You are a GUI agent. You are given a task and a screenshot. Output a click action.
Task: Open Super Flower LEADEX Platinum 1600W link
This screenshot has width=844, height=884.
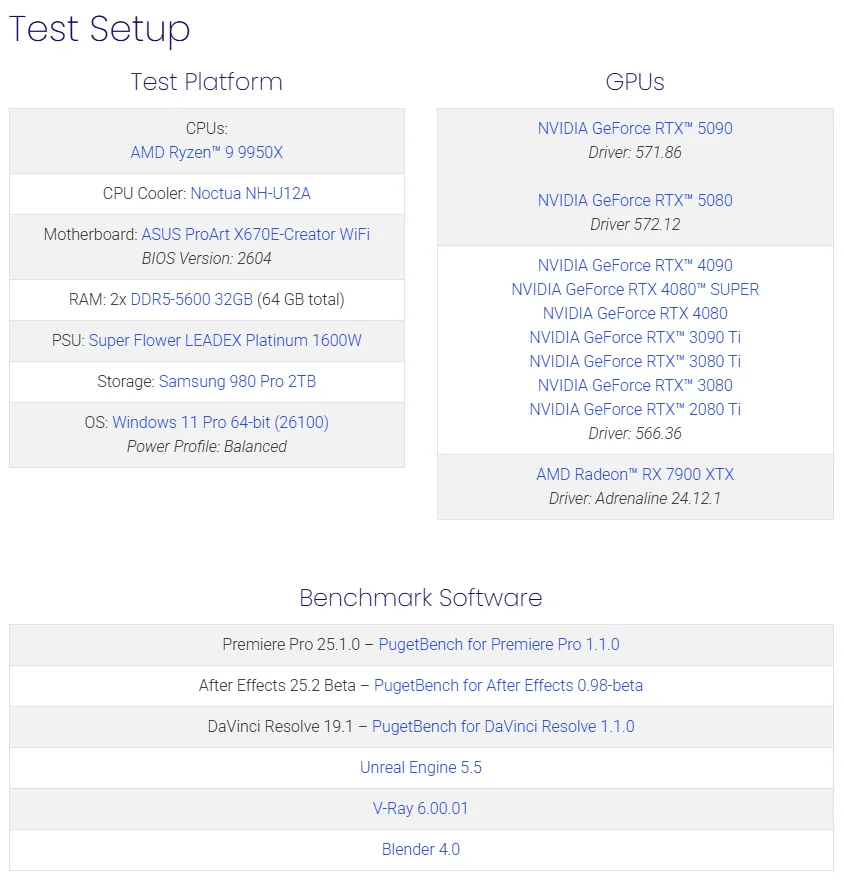[225, 340]
